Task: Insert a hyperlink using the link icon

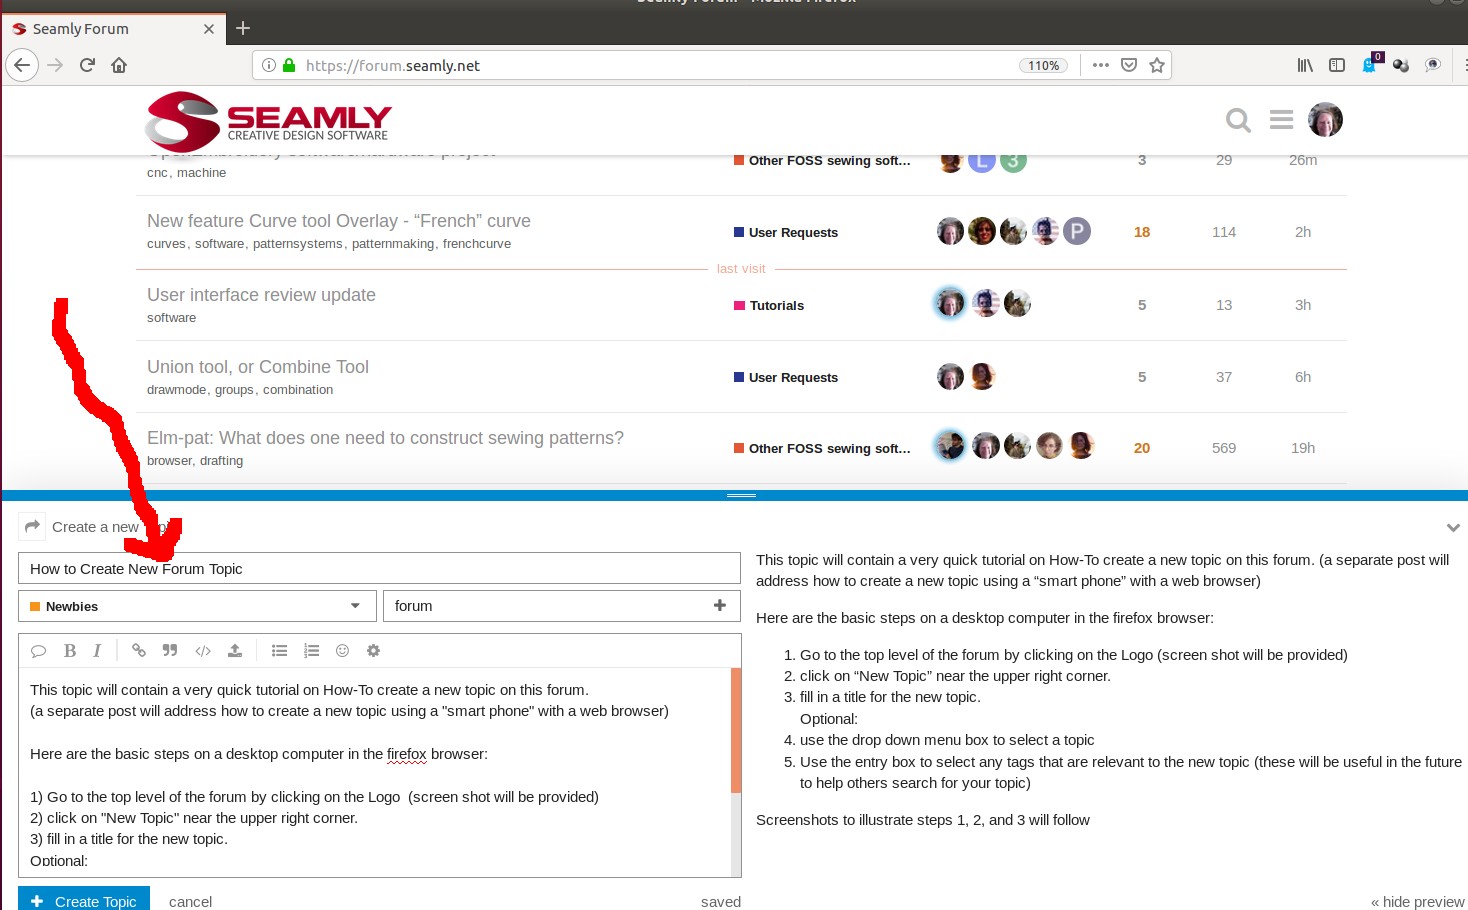Action: click(139, 651)
